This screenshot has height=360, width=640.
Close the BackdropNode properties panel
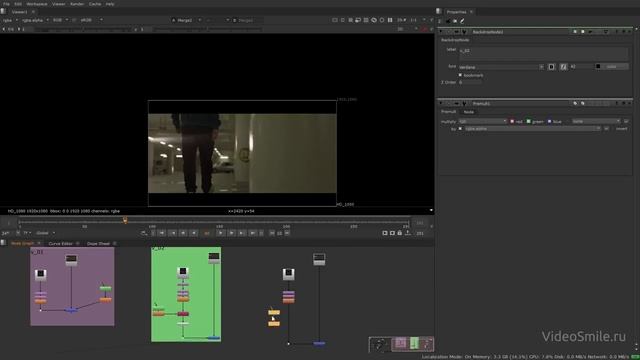point(629,32)
